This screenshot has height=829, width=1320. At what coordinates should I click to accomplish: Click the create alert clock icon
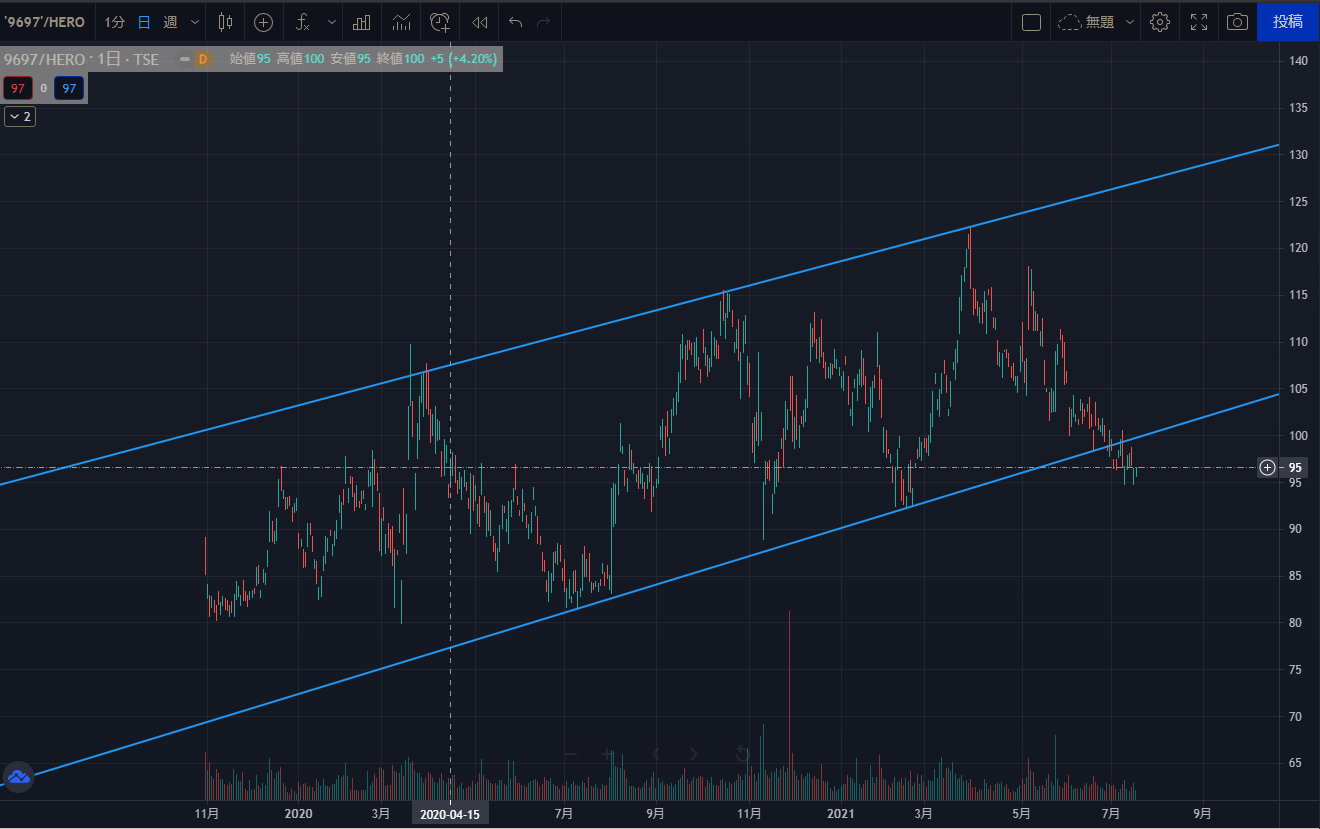coord(440,21)
